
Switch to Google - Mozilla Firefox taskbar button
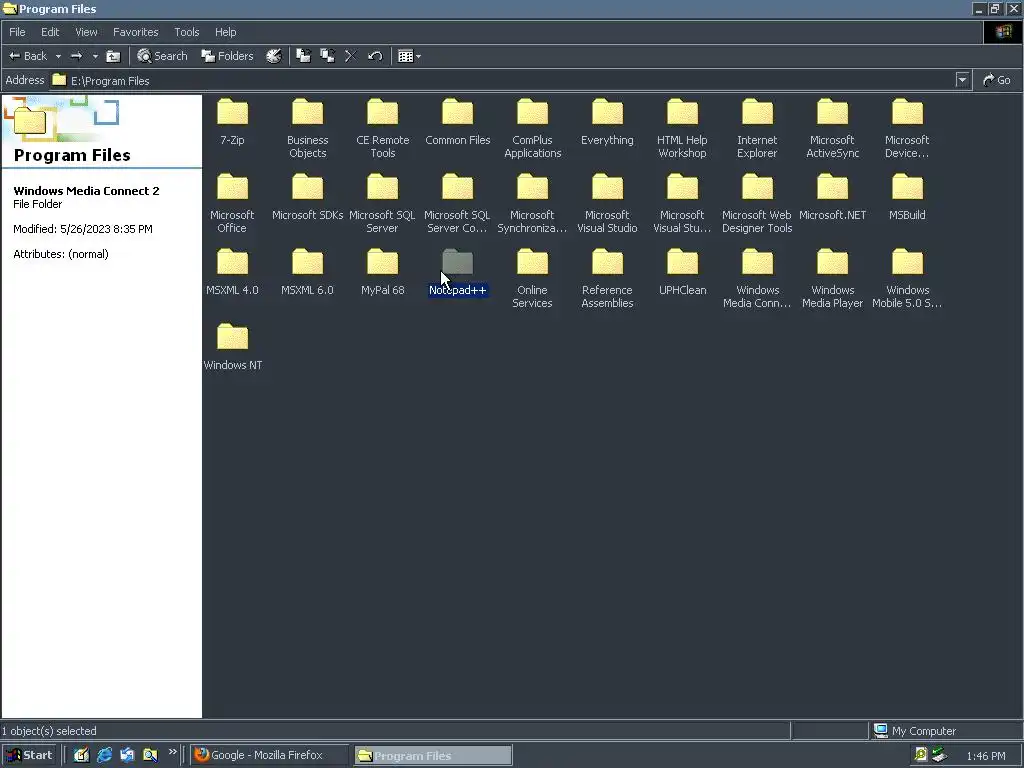[270, 756]
